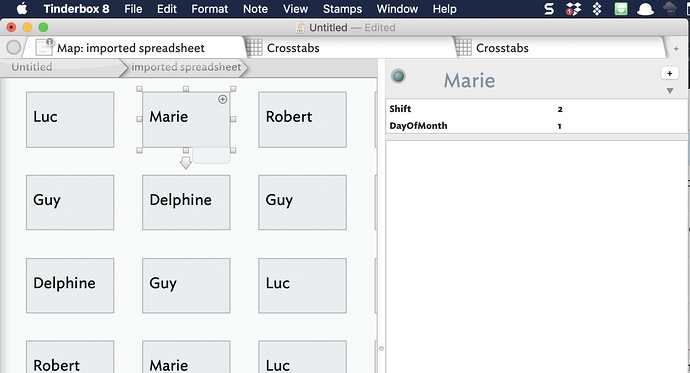Select the Marie note in the bottom row

point(186,357)
